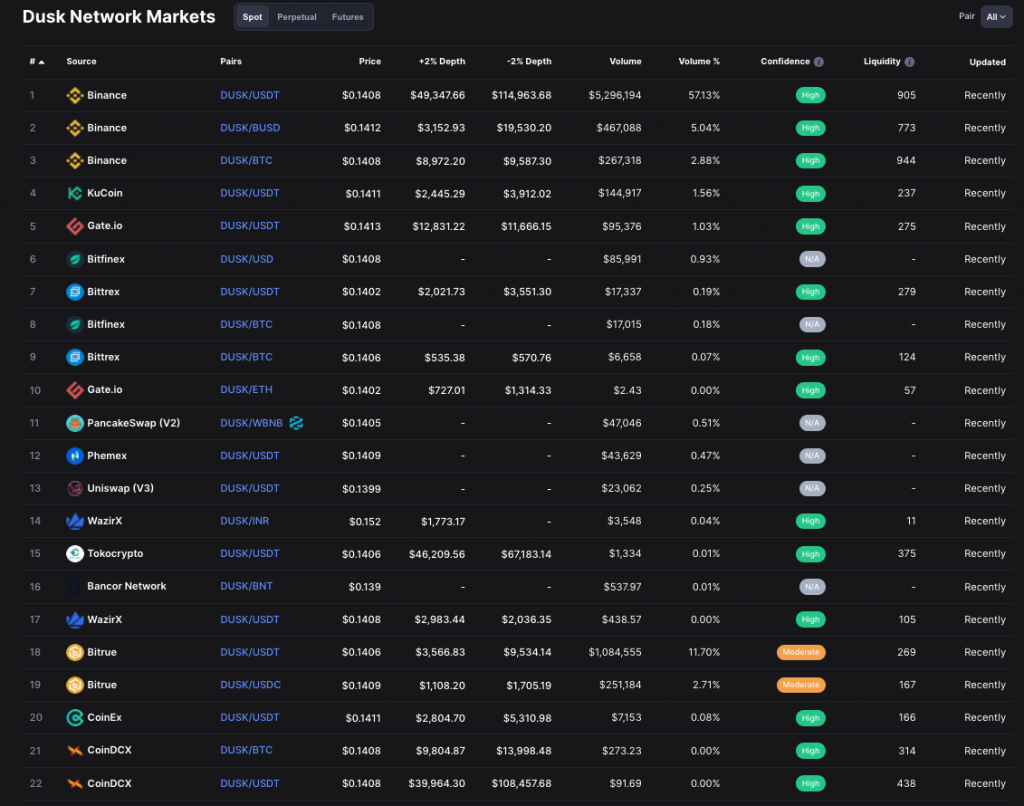Open the DUSK/BNT pair link
Viewport: 1024px width, 806px height.
[246, 587]
